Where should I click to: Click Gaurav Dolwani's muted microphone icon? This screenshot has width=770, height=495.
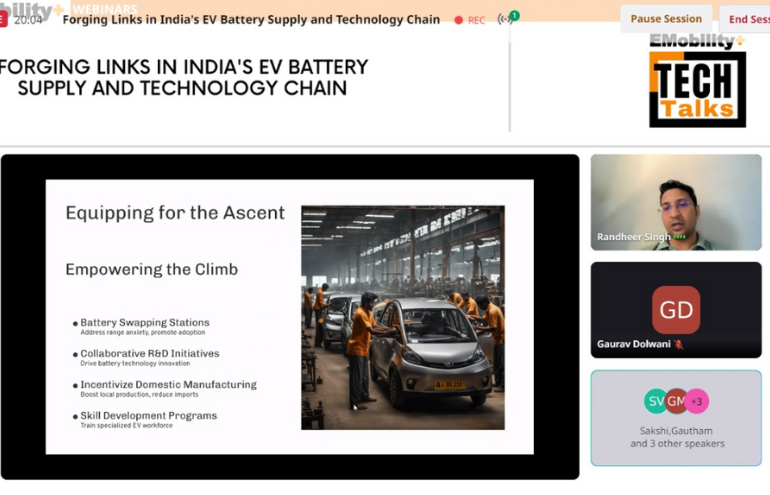[x=678, y=344]
